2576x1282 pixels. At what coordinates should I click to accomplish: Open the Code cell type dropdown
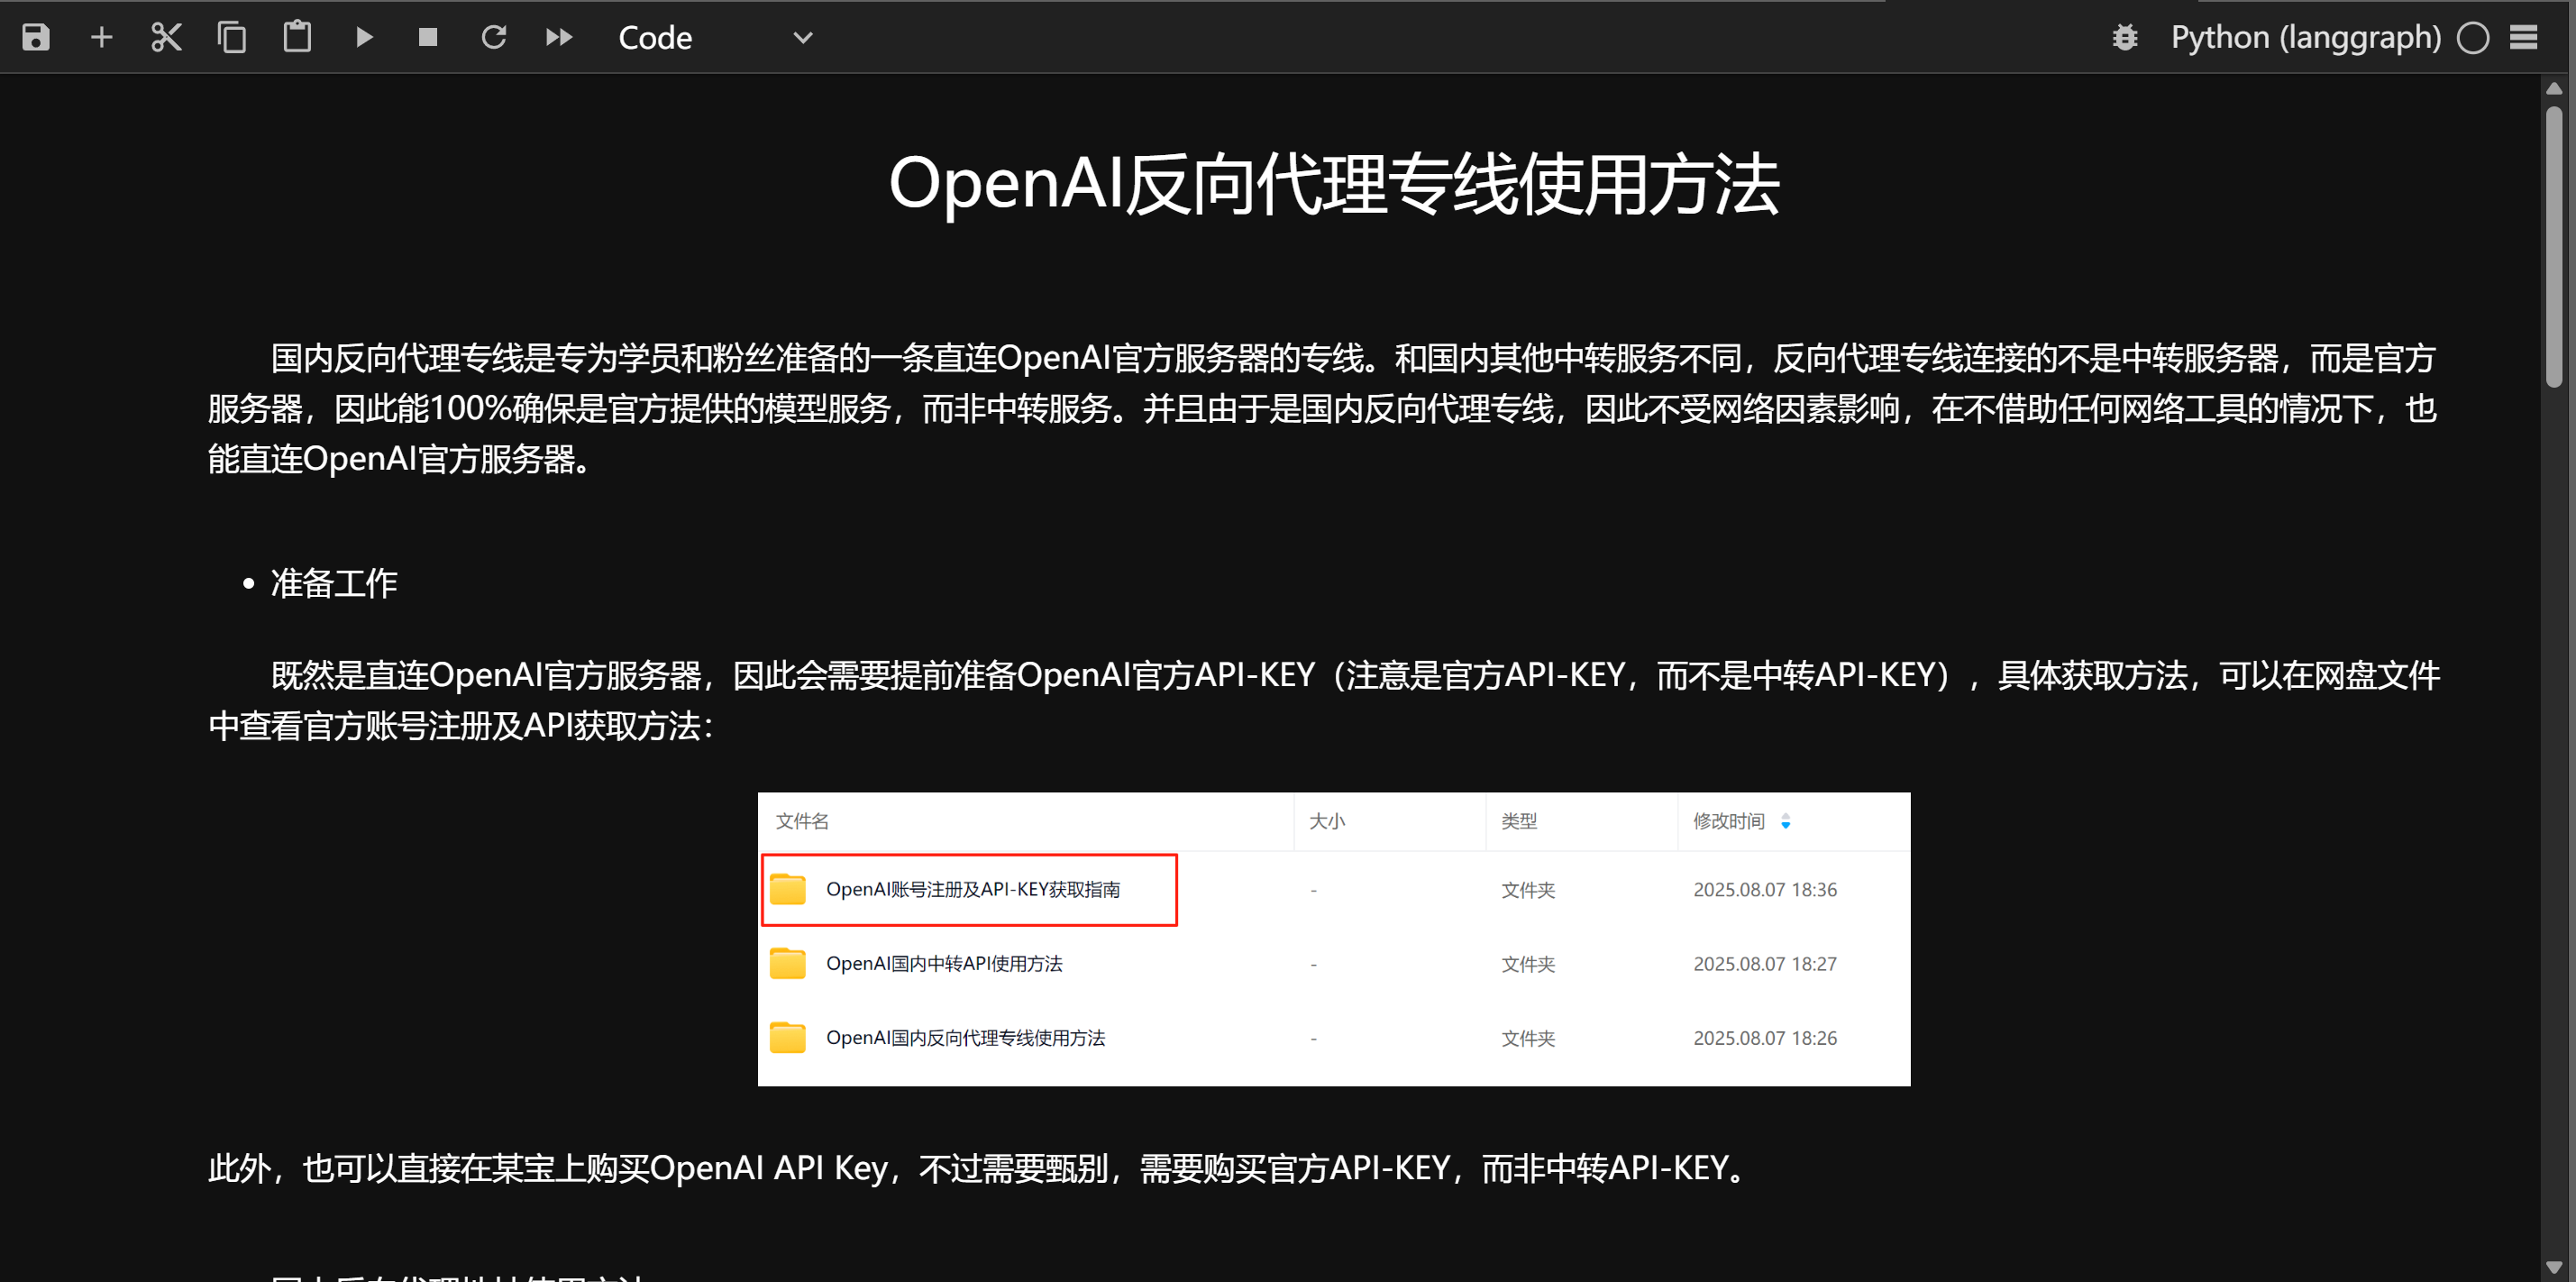click(x=715, y=38)
